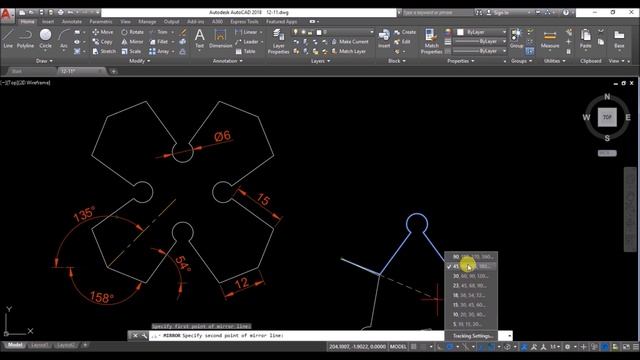The height and width of the screenshot is (360, 640).
Task: Expand the Modify panel
Action: pyautogui.click(x=140, y=61)
